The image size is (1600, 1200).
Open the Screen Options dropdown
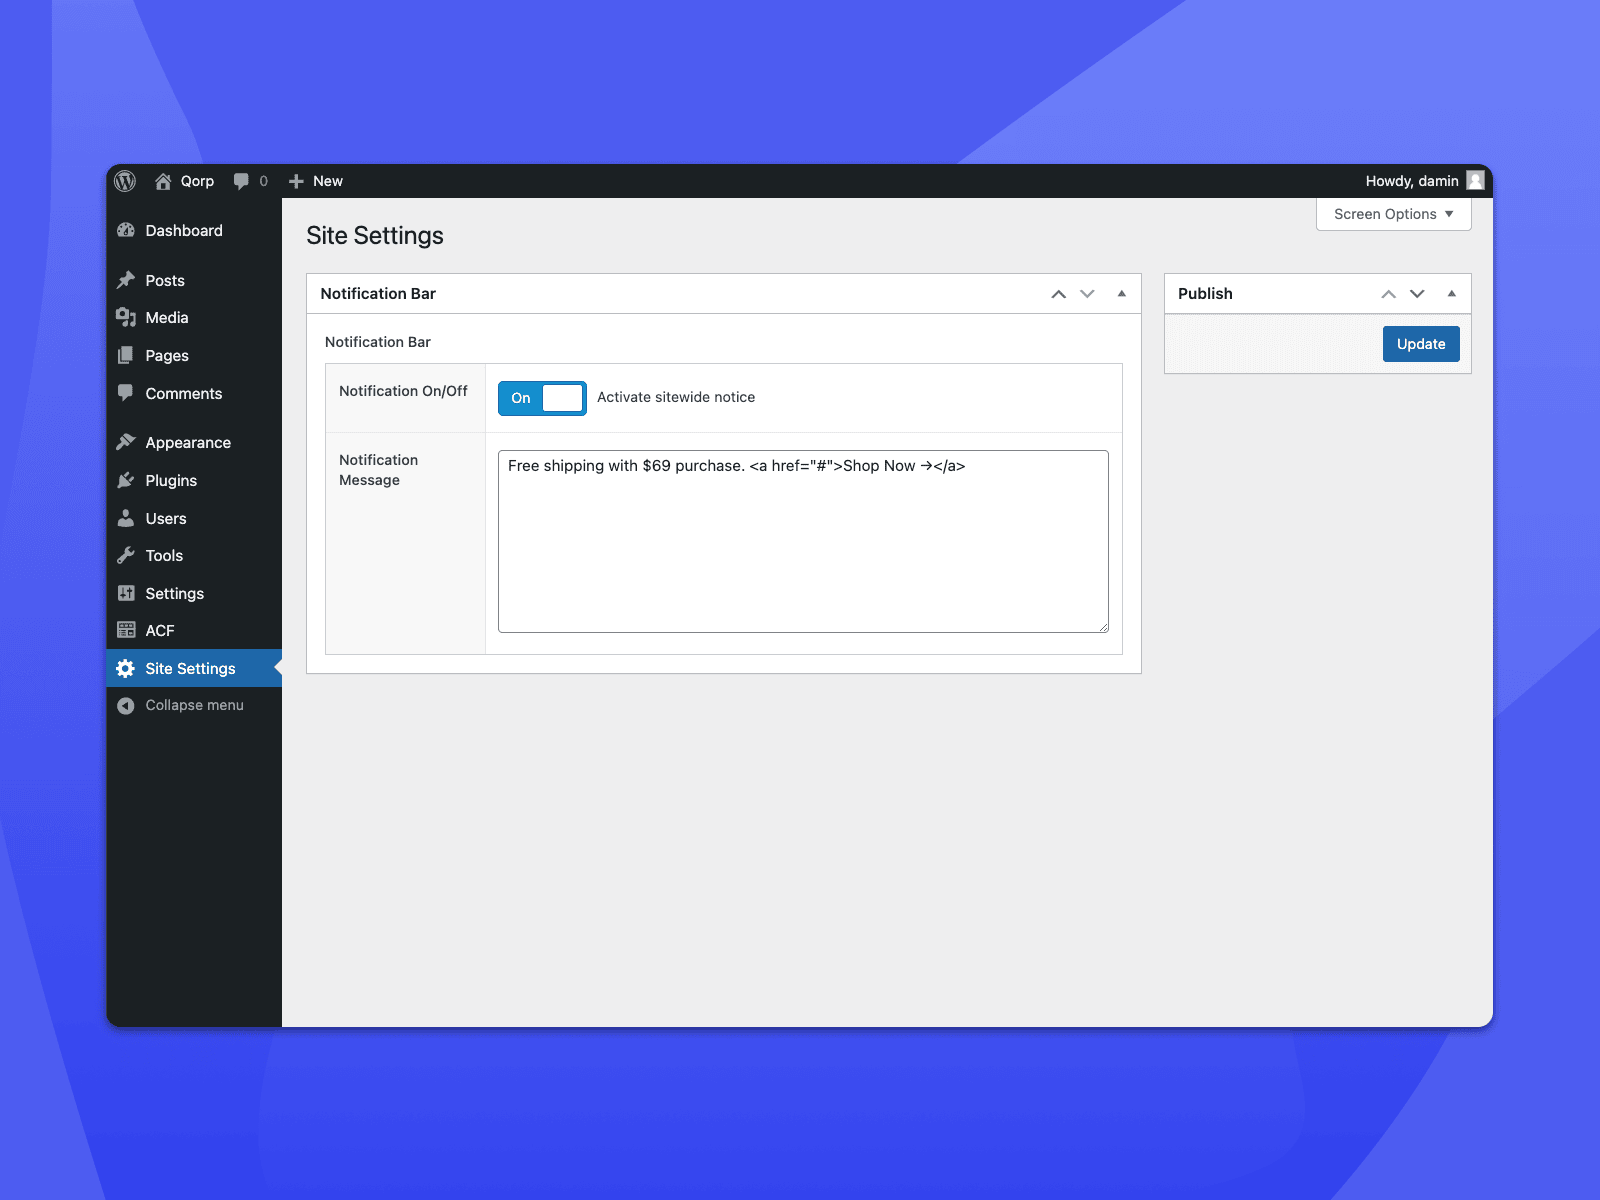[1393, 214]
